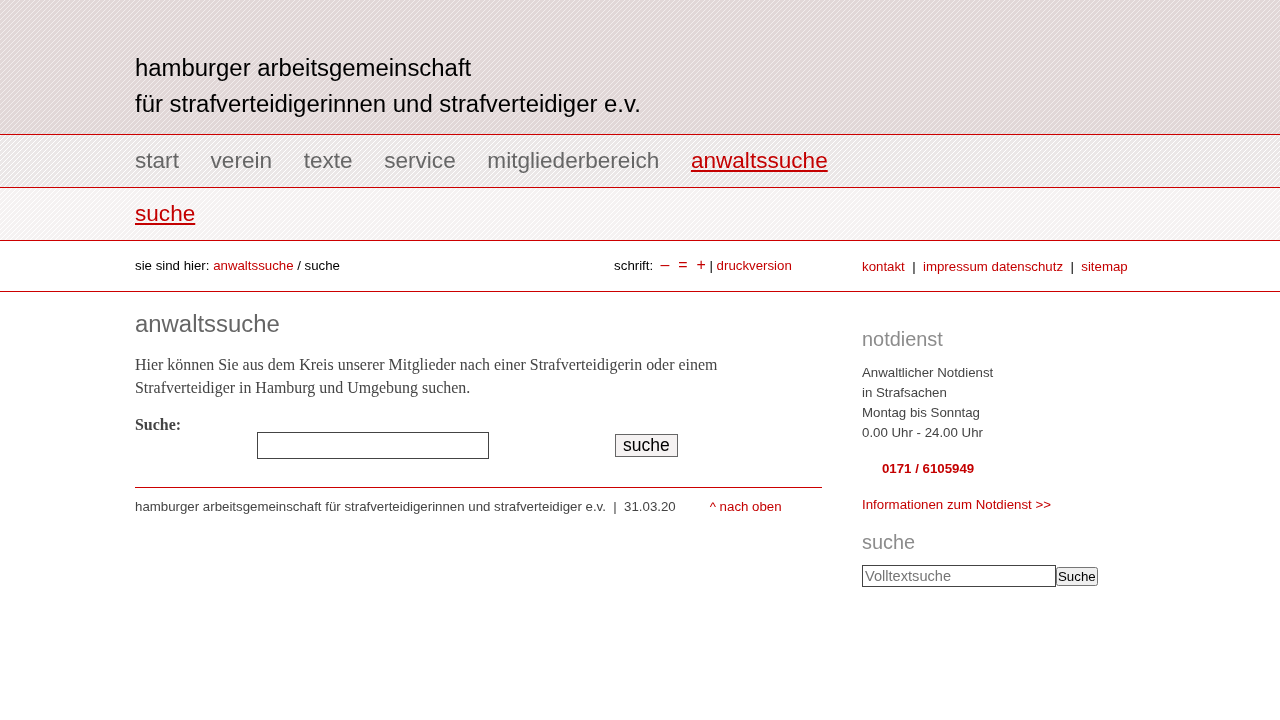The width and height of the screenshot is (1280, 720).
Task: Open impressum datenschutz page
Action: pos(993,267)
